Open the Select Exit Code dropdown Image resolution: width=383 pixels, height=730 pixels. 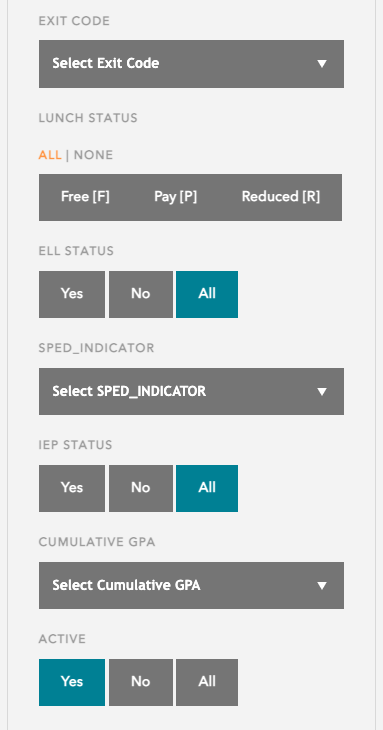point(191,64)
